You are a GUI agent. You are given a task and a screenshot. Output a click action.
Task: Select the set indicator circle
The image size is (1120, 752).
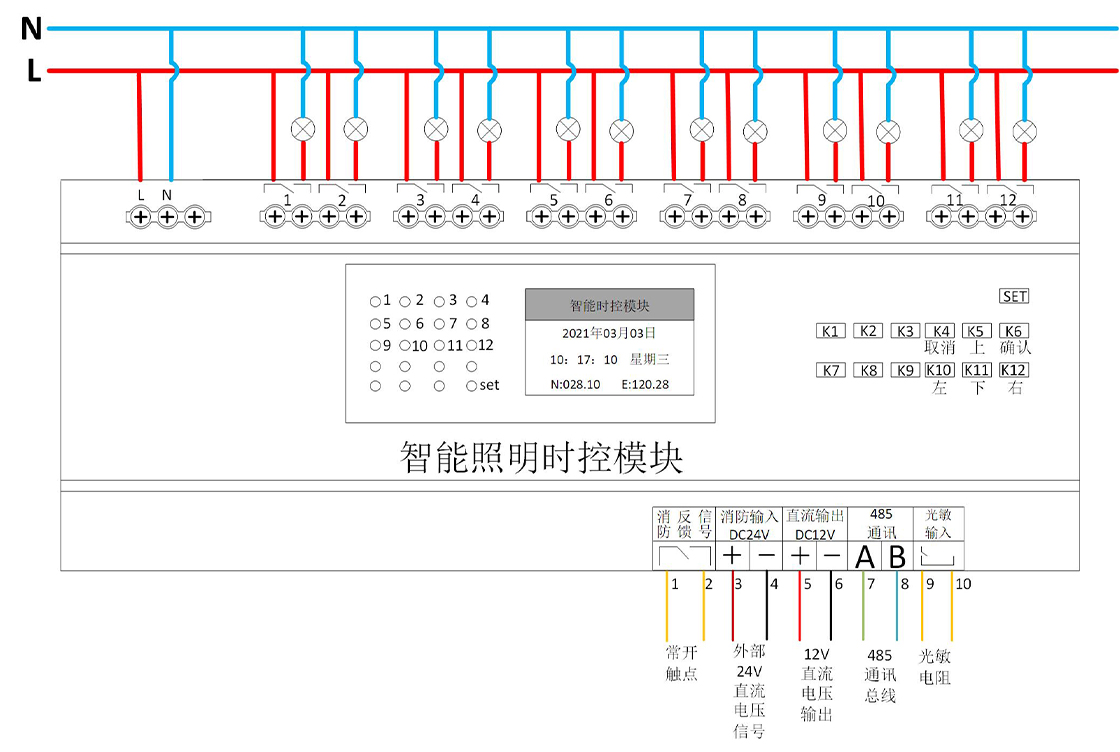click(x=471, y=386)
